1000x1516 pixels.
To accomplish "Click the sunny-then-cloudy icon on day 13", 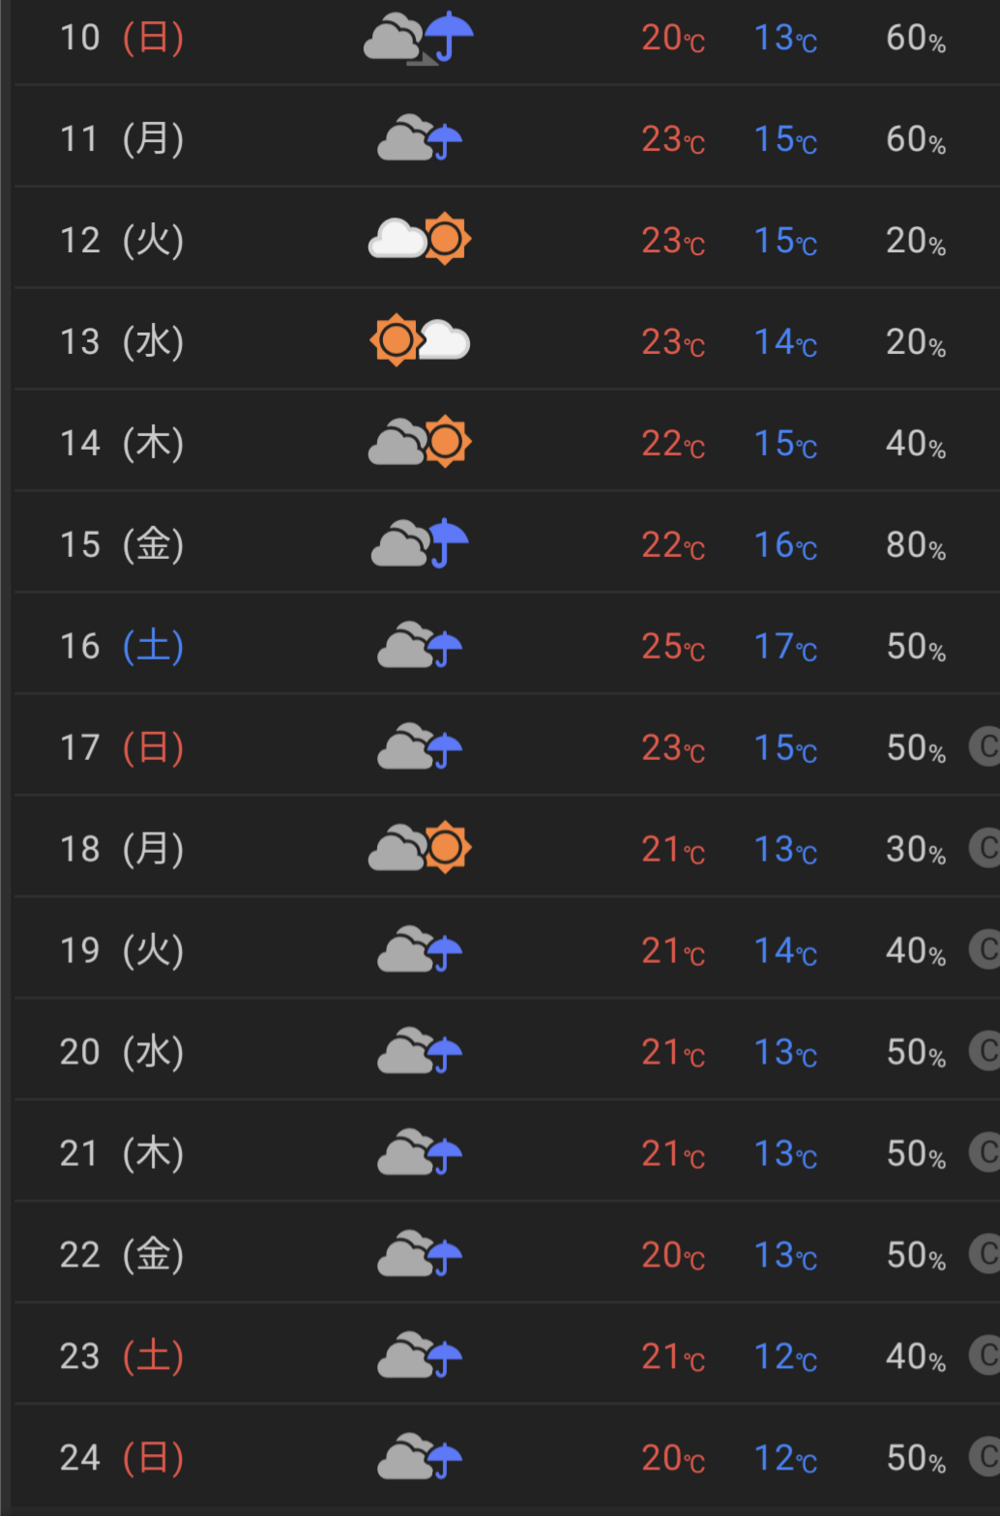I will 419,341.
